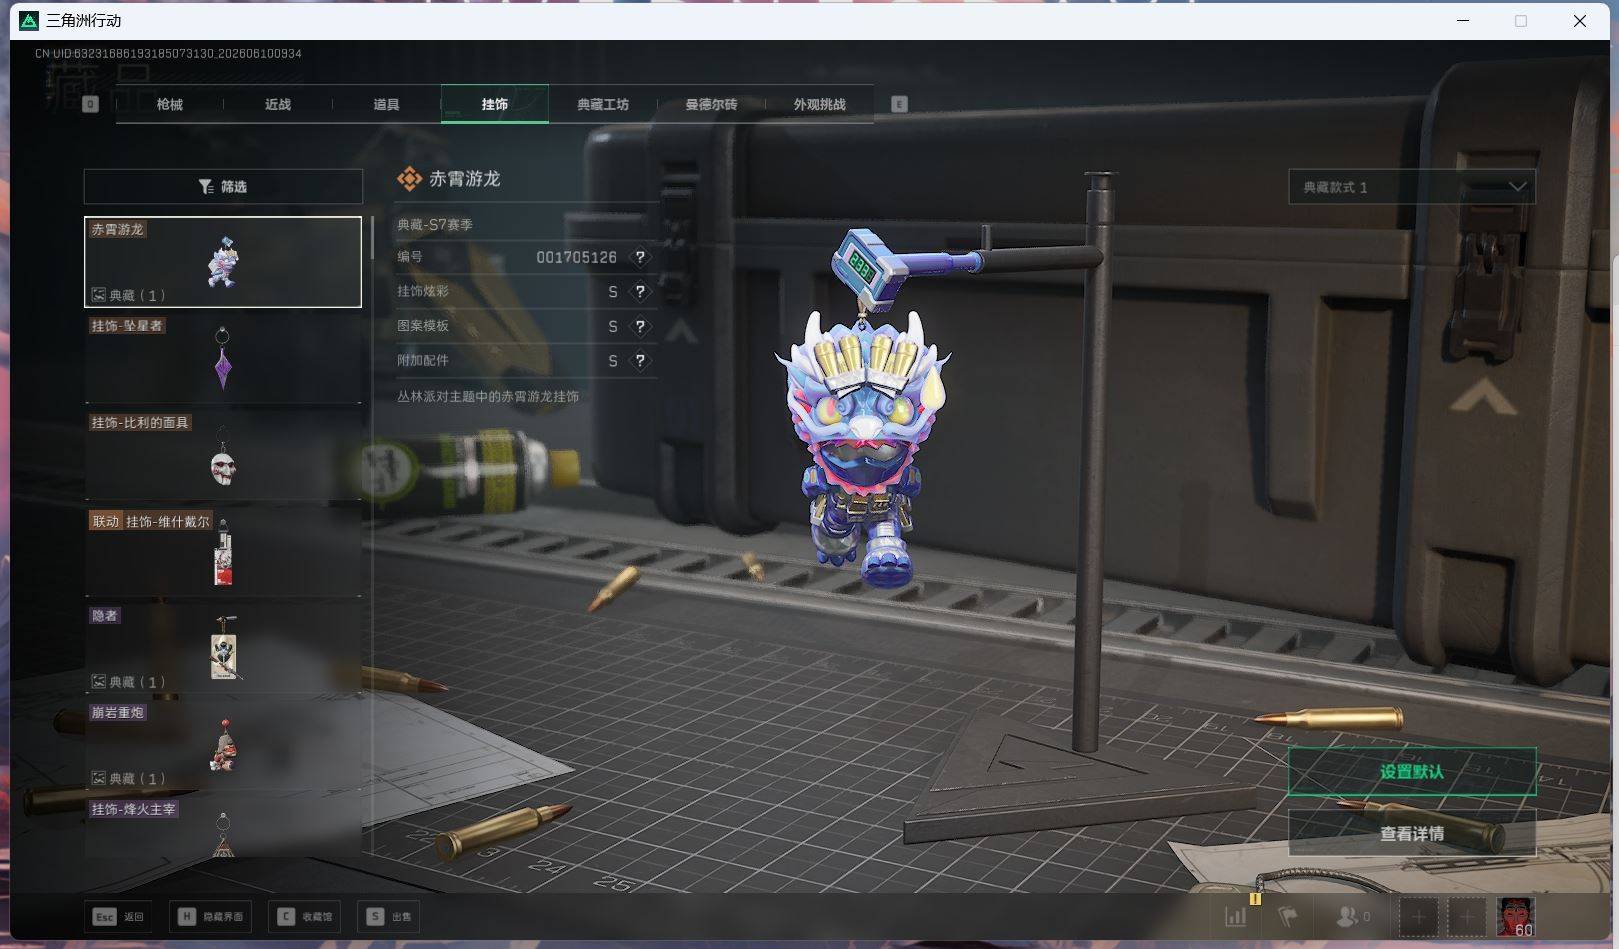Screen dimensions: 1619x949
Task: Click the 典藏 (1) image icon under 崩岩重炮
Action: [99, 778]
